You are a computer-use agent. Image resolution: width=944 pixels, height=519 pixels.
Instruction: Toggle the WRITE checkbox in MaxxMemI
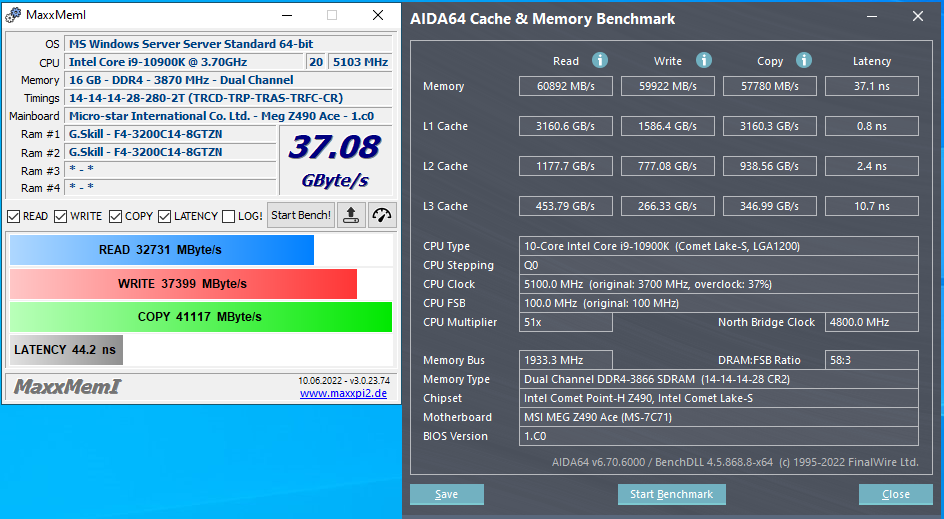coord(60,216)
